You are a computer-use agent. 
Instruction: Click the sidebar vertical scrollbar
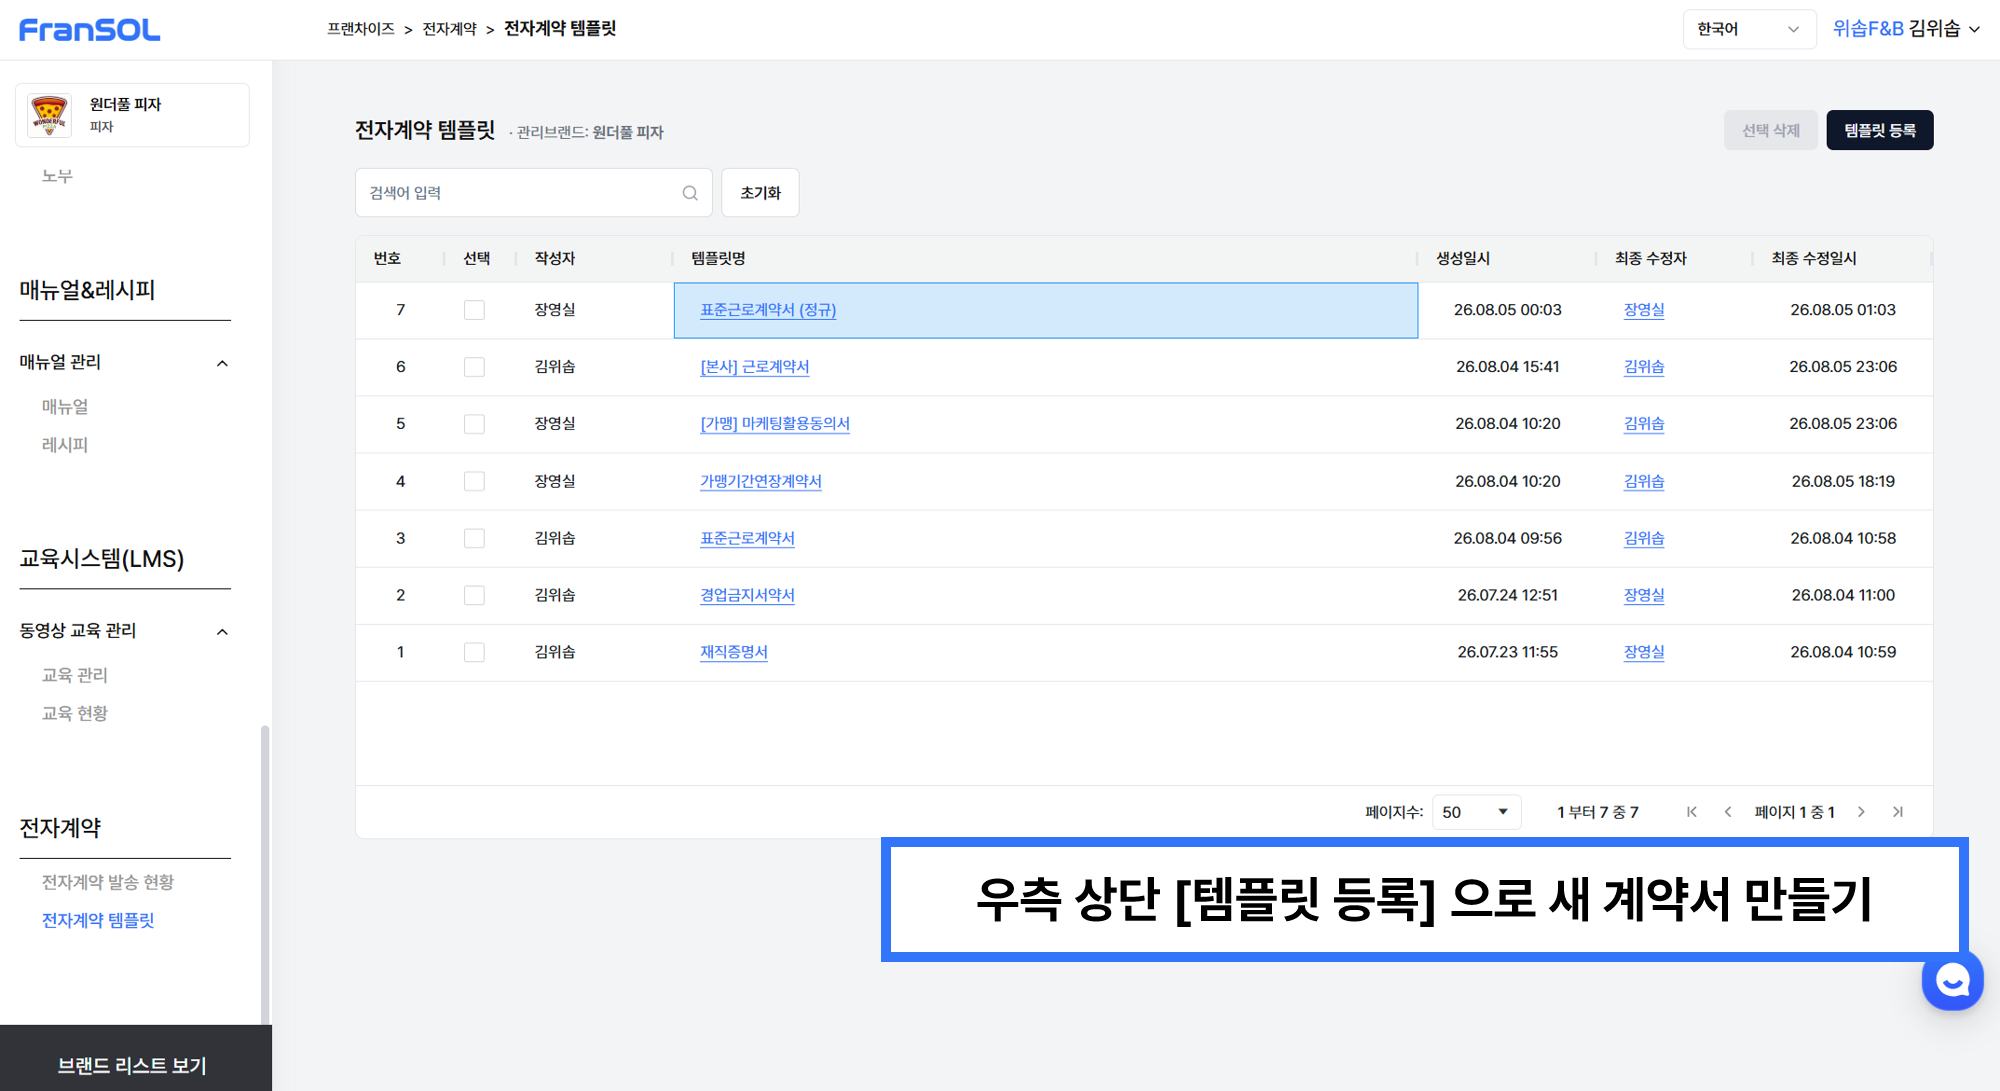click(x=265, y=875)
